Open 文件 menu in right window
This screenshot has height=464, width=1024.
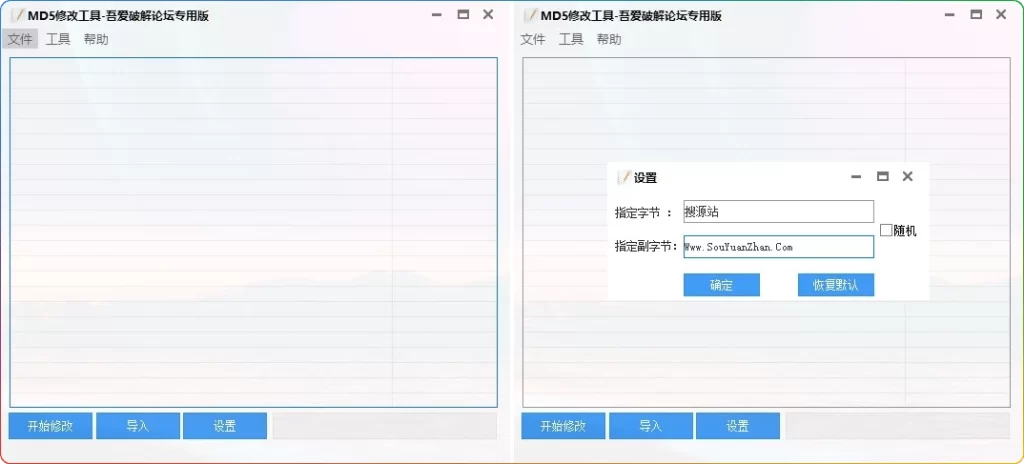[533, 39]
